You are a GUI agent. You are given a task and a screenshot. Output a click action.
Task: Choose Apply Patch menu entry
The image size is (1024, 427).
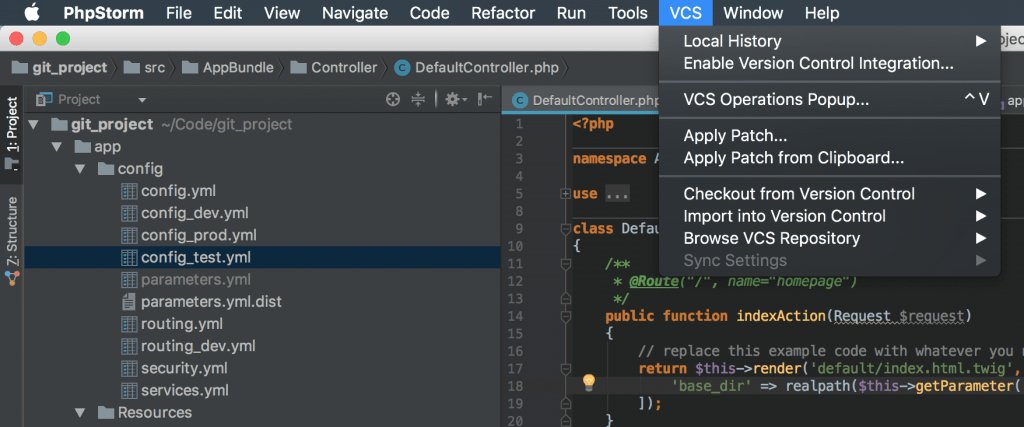click(829, 136)
